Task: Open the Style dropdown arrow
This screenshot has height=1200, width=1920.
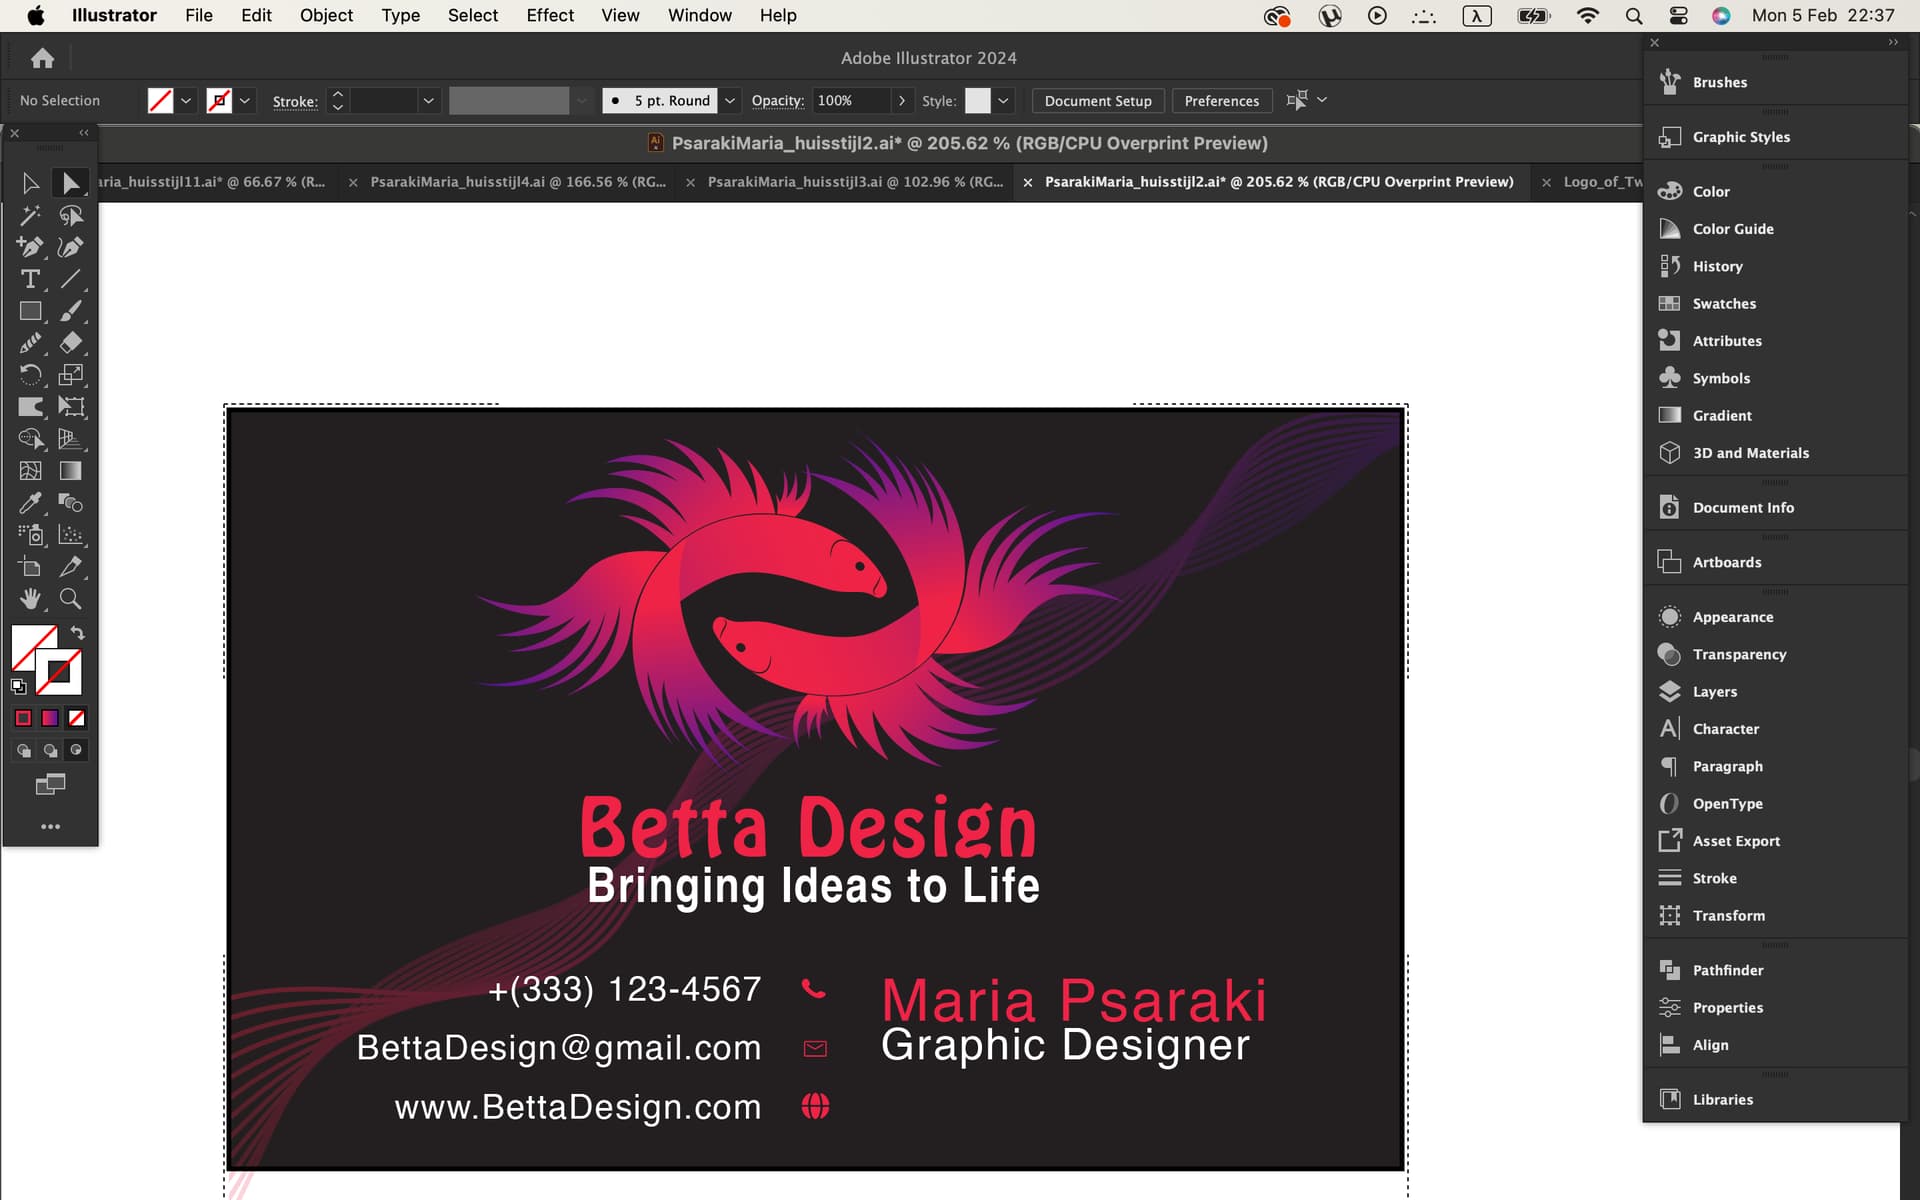Action: (x=1003, y=101)
